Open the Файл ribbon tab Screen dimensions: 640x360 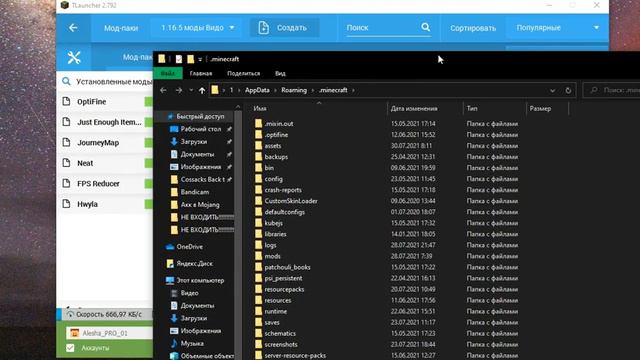[168, 73]
